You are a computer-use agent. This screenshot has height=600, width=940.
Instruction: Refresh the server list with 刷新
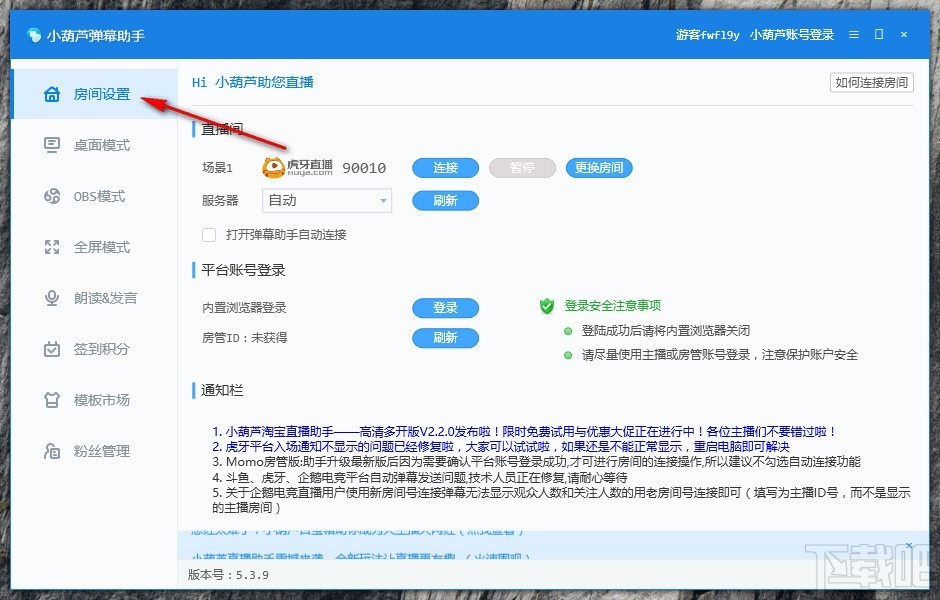coord(444,200)
